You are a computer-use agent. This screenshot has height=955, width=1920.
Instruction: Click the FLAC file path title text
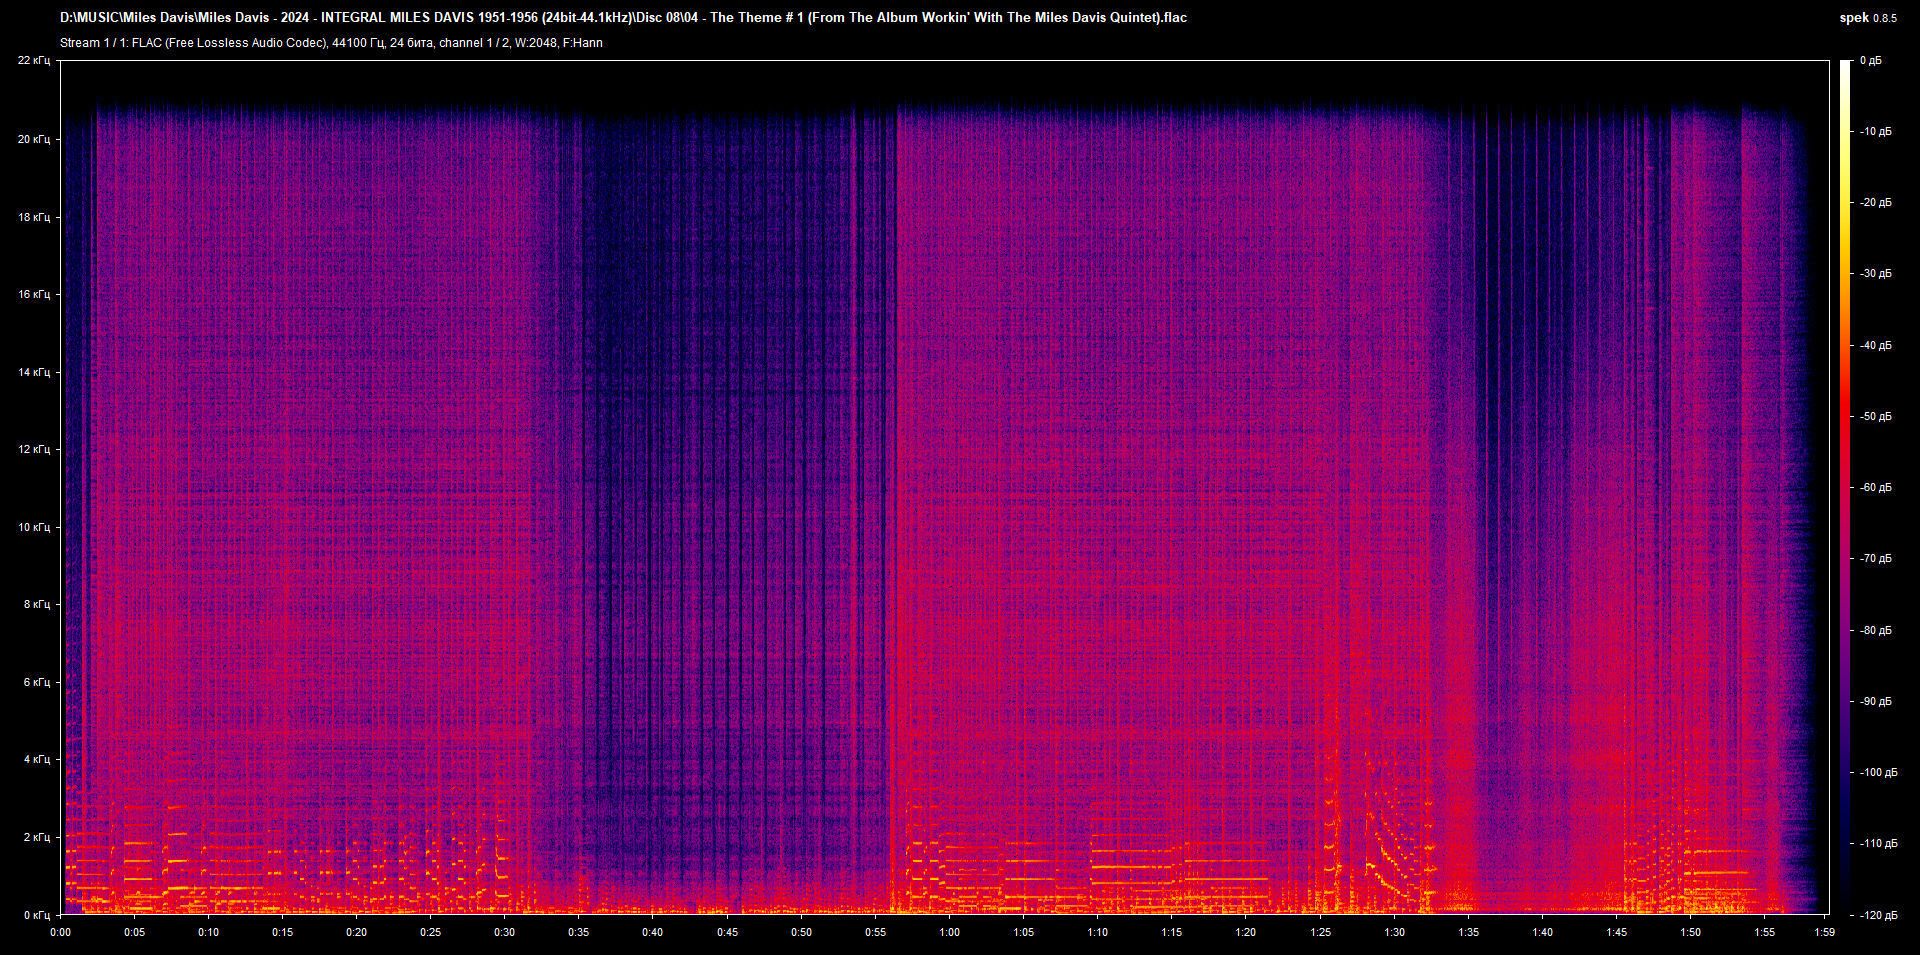click(623, 17)
